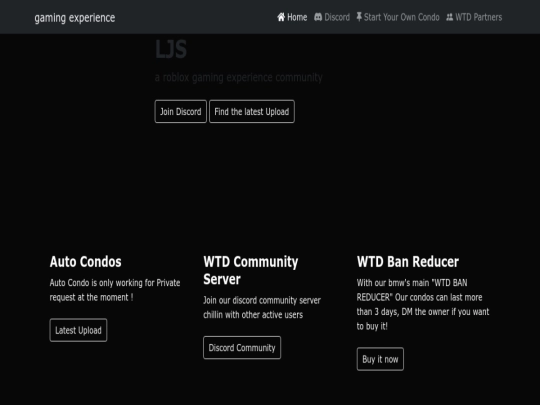Click the gaming experience brand title
This screenshot has width=540, height=405.
(x=75, y=18)
